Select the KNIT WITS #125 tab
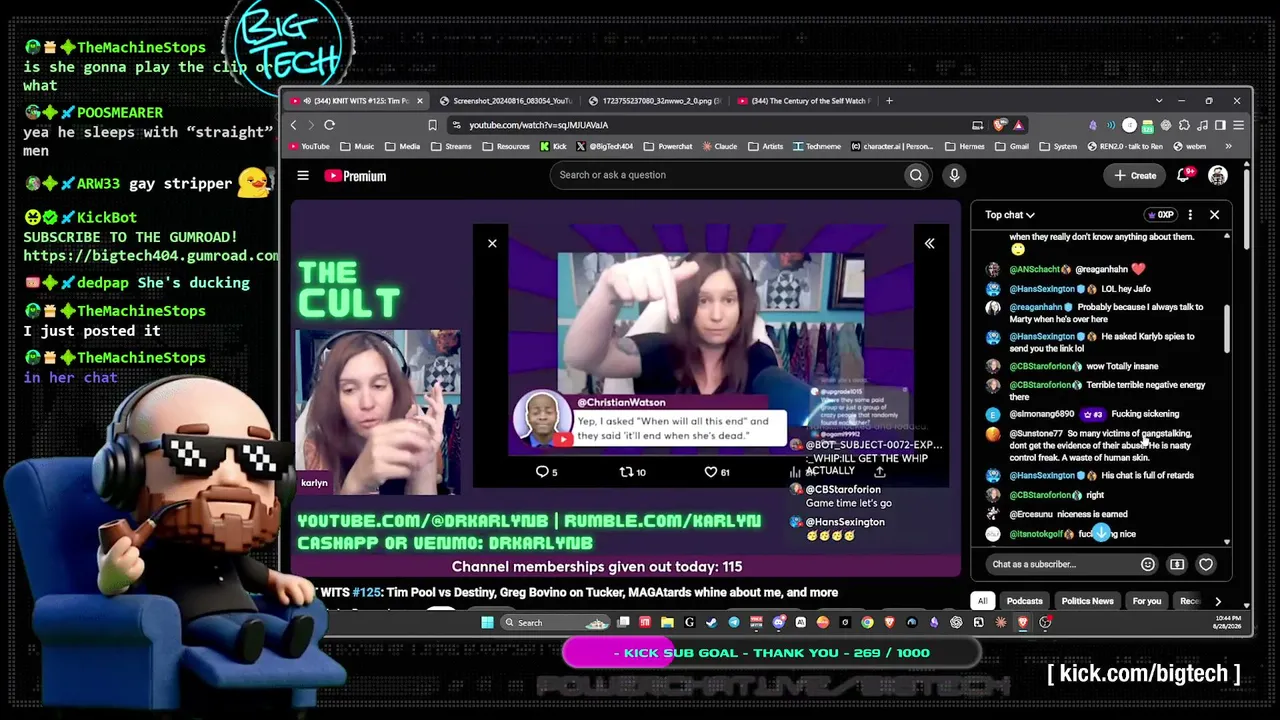Screen dimensions: 1280x720 (x=357, y=101)
